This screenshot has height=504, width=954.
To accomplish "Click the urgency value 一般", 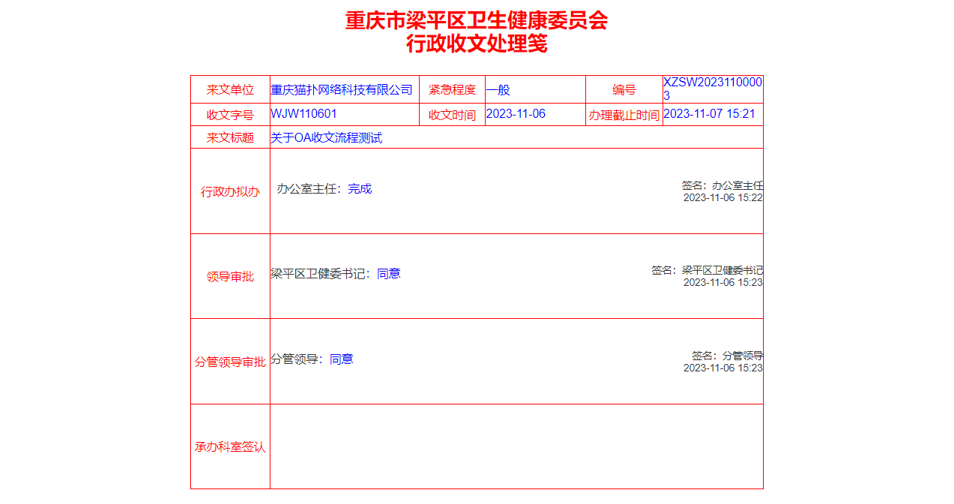I will pos(498,90).
